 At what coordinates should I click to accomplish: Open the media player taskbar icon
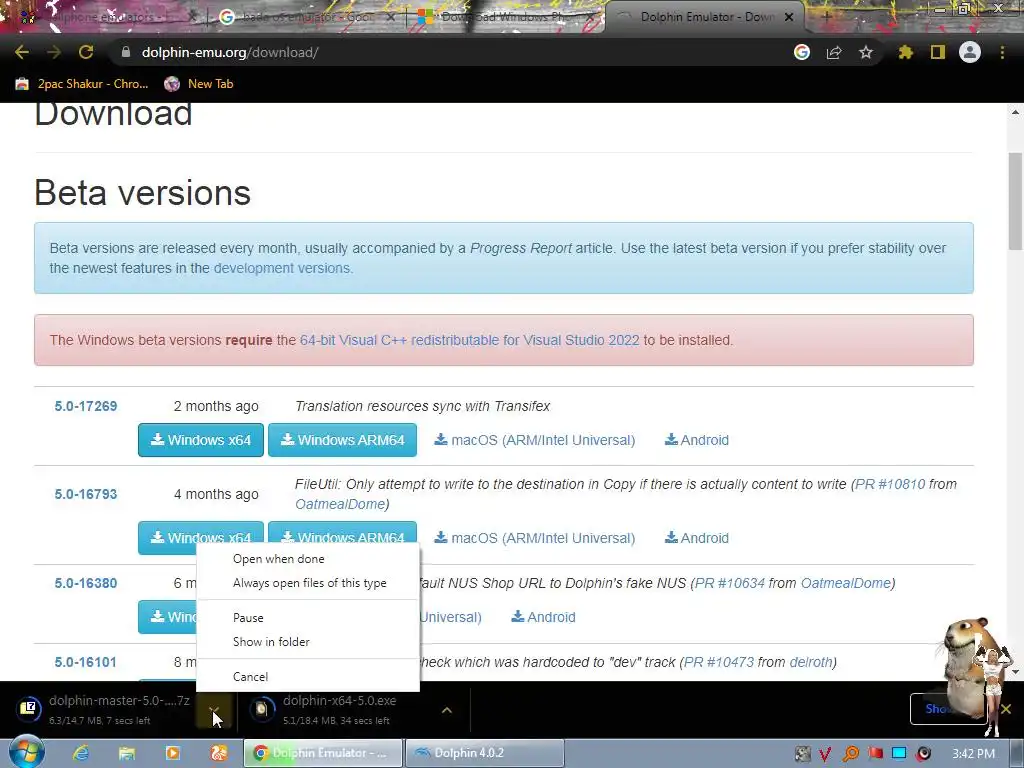tap(172, 753)
